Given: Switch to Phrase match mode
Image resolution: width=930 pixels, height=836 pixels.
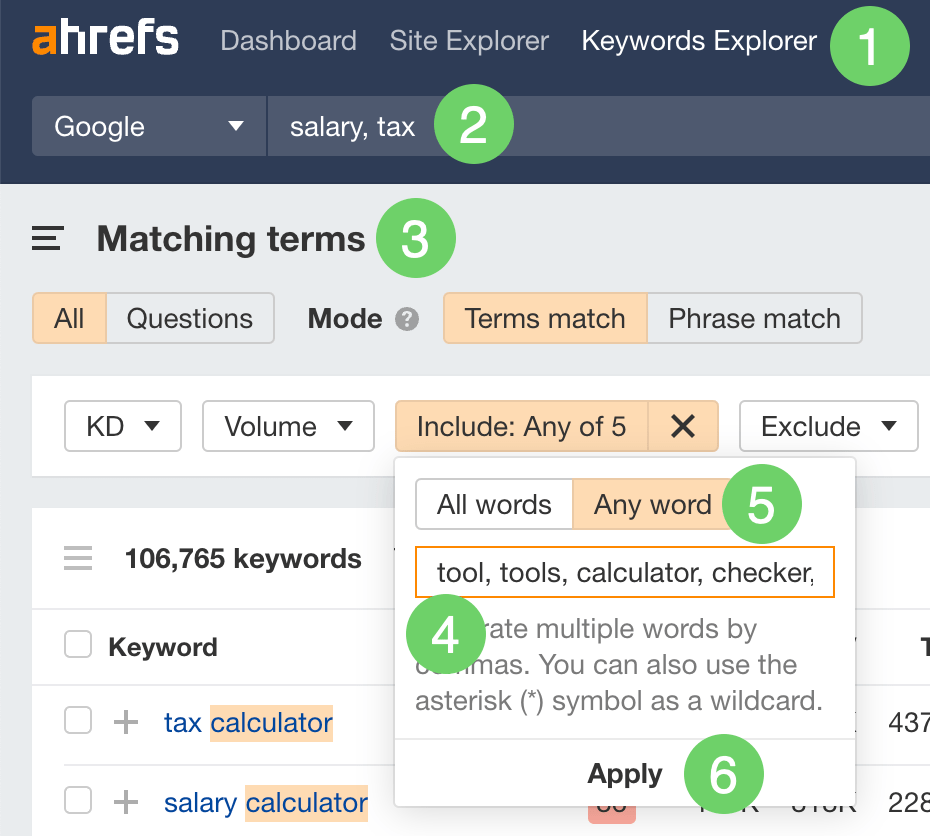Looking at the screenshot, I should (754, 318).
